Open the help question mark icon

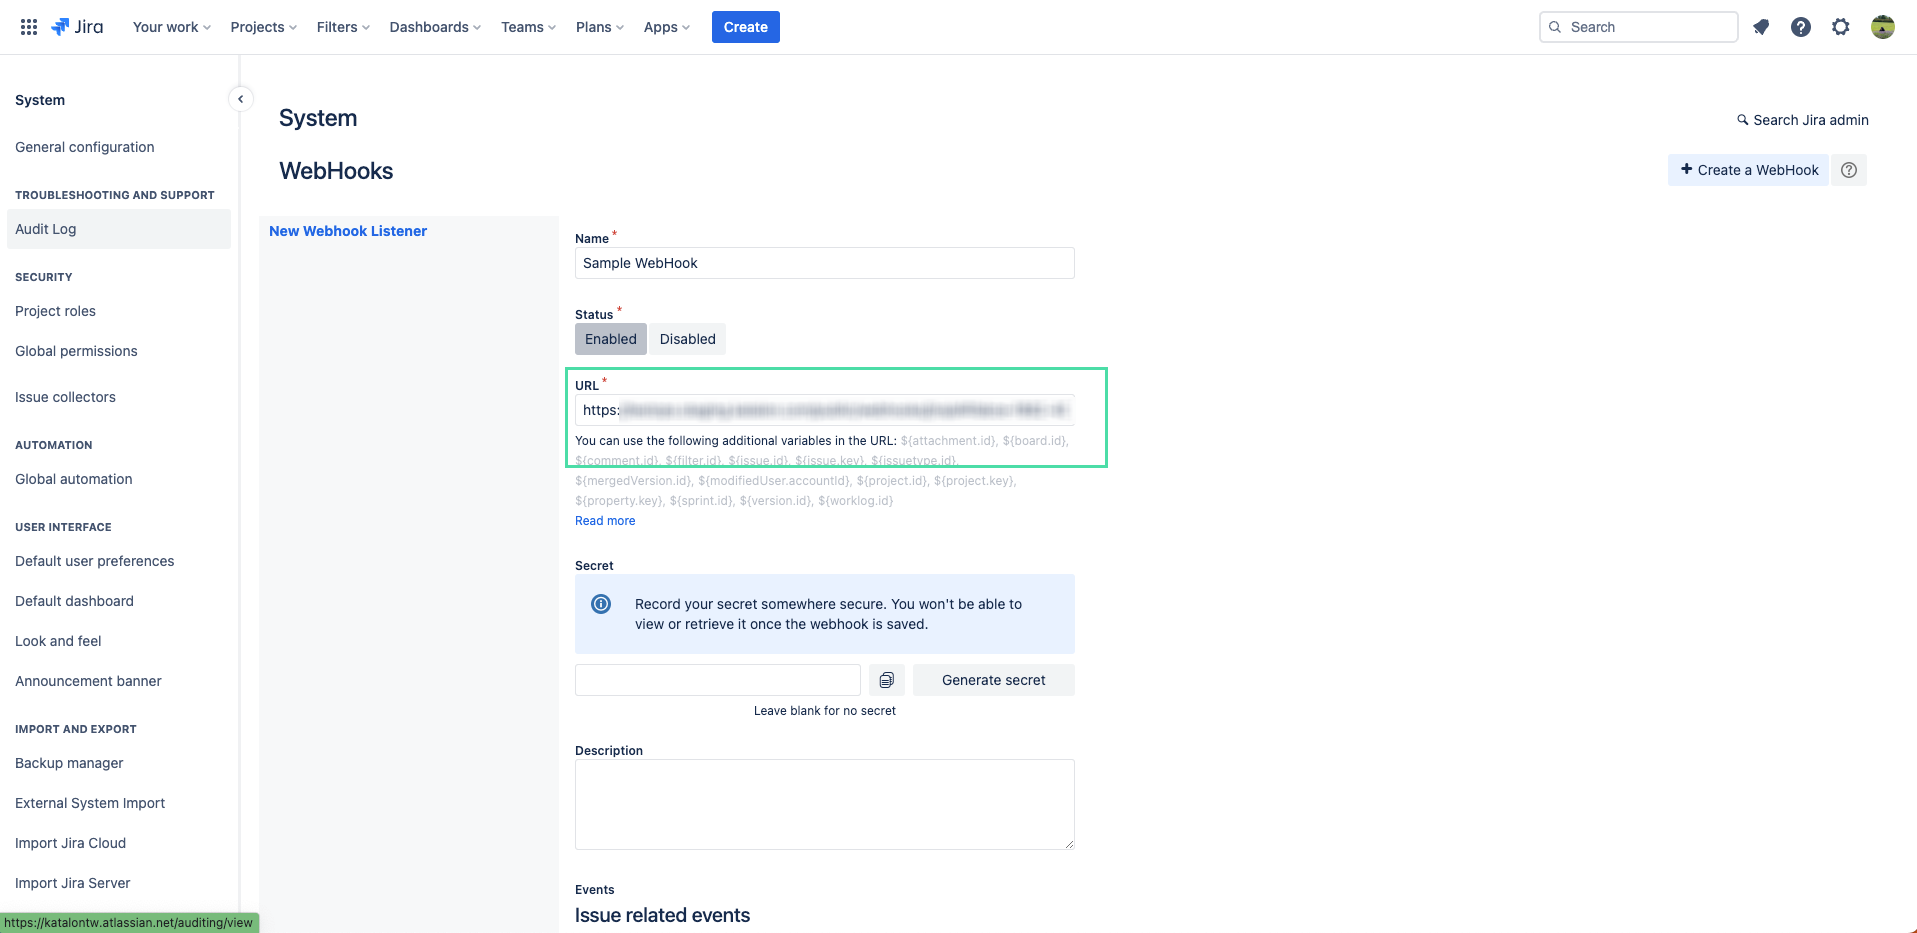tap(1800, 27)
